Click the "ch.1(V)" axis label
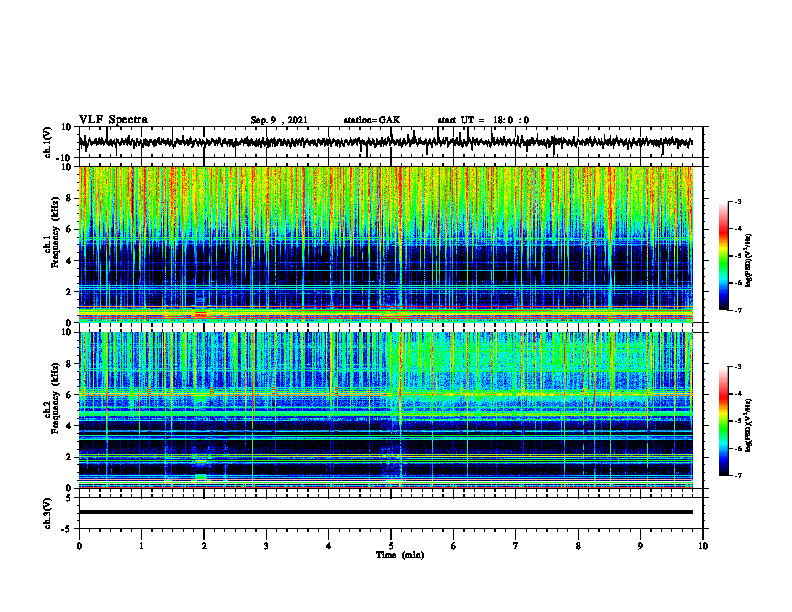This screenshot has width=792, height=612. pyautogui.click(x=48, y=142)
